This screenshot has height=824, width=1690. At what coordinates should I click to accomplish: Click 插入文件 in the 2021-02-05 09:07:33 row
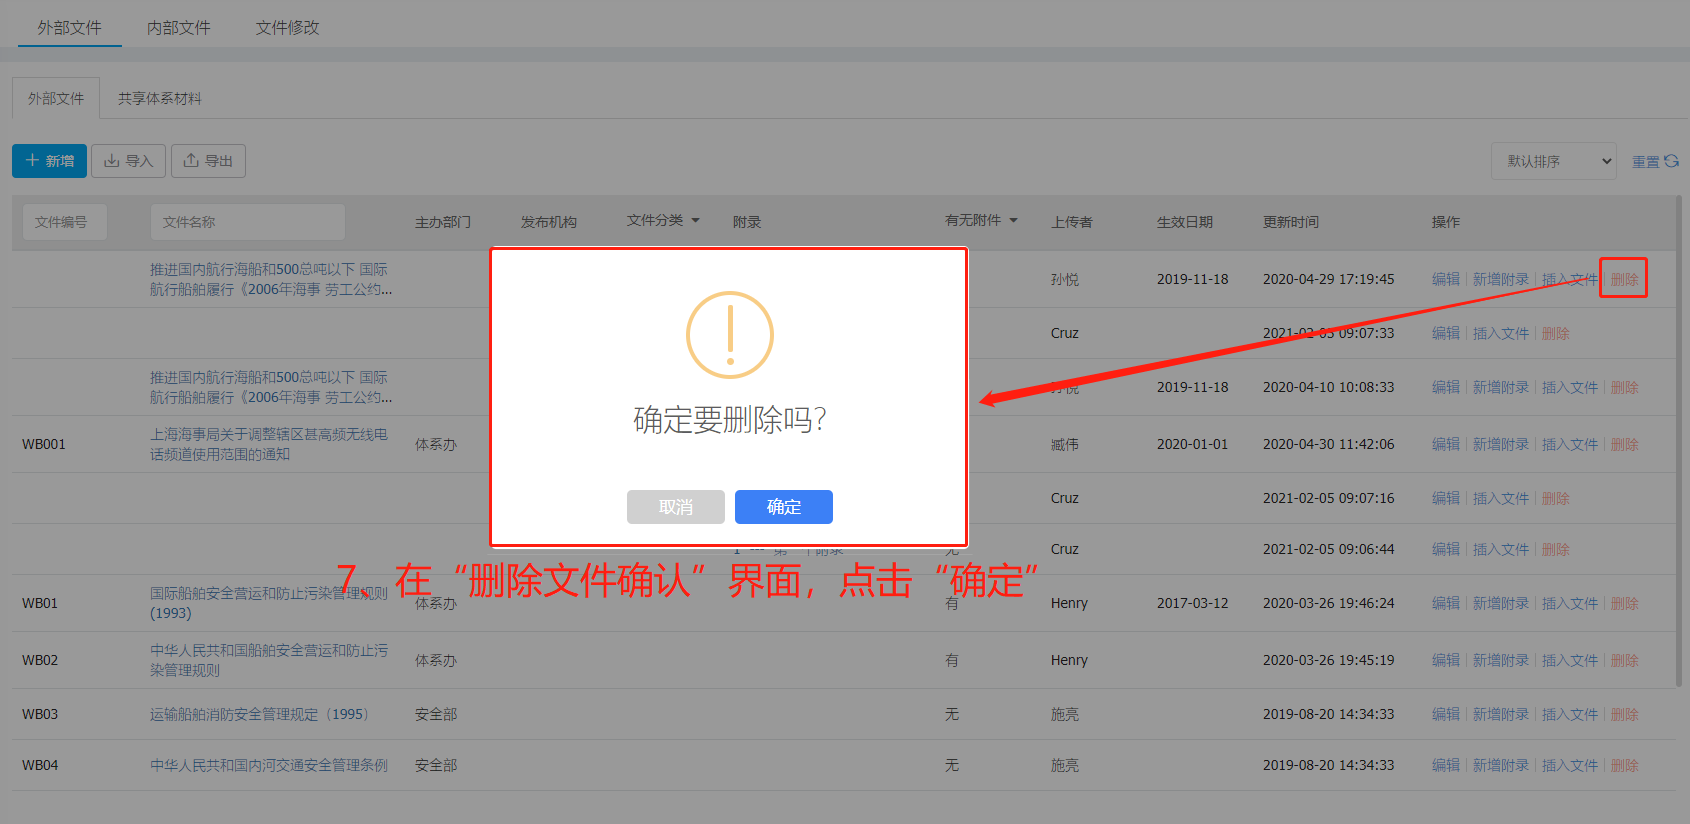click(x=1500, y=333)
